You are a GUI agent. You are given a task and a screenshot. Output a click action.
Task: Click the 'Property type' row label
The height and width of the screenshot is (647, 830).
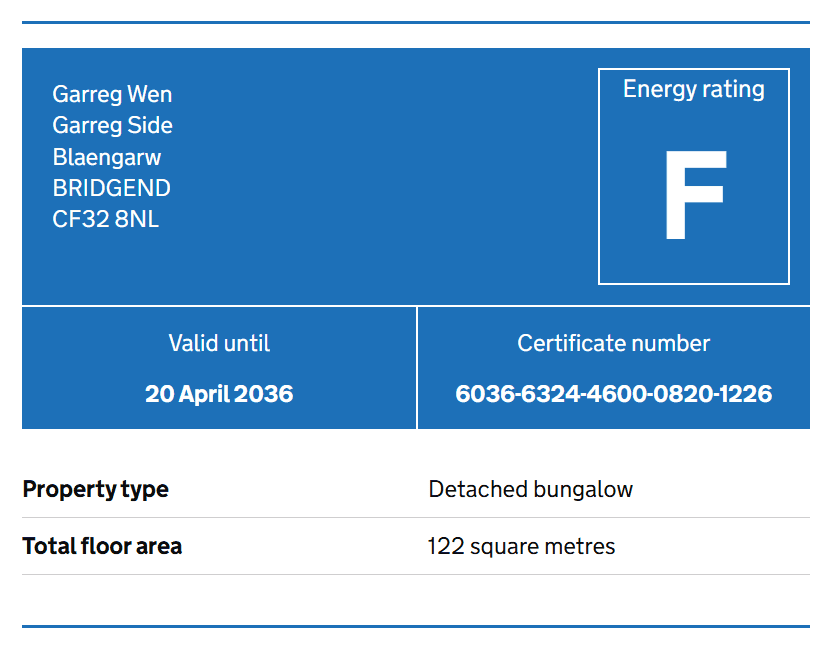(95, 489)
